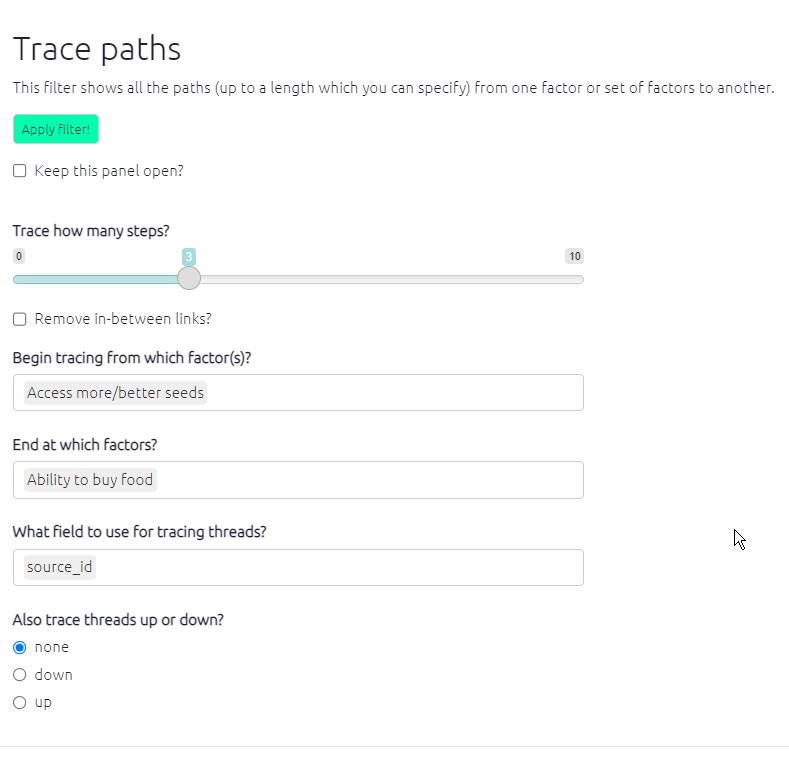Click the Trace paths heading

(x=97, y=49)
